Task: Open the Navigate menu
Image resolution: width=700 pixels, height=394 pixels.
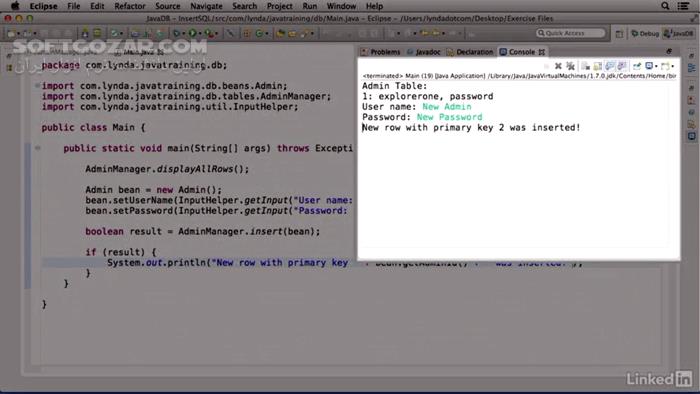Action: click(206, 6)
